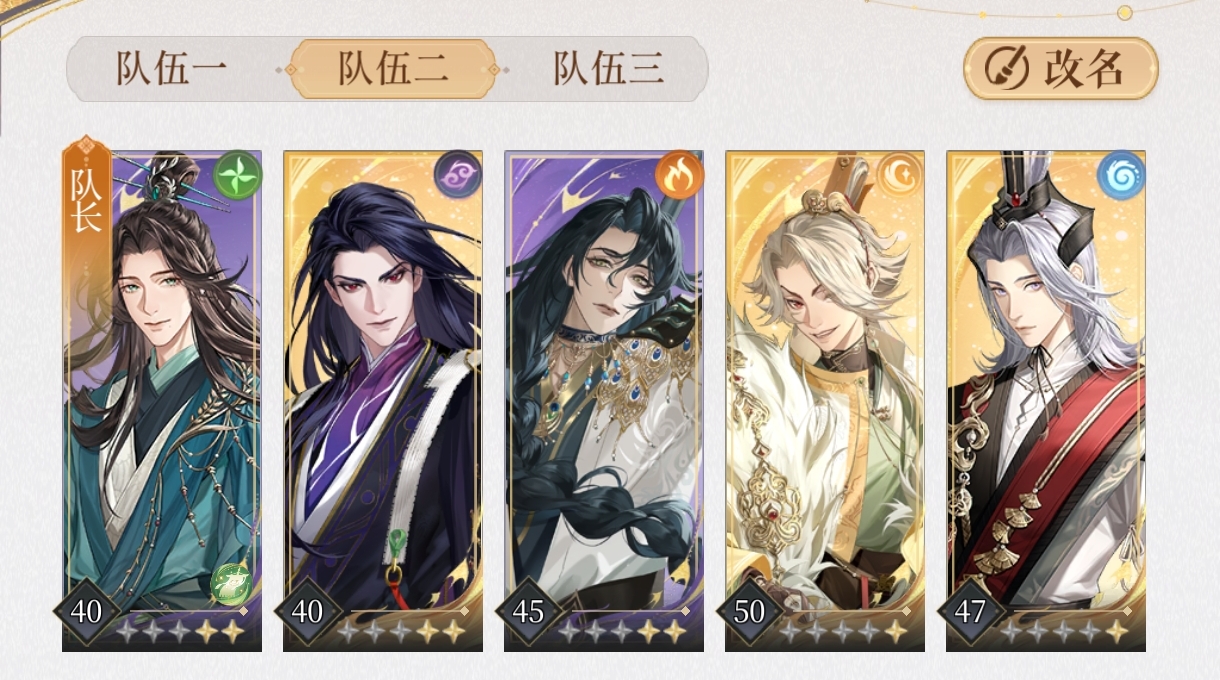
Task: Click the green orb badge on first card
Action: point(232,583)
